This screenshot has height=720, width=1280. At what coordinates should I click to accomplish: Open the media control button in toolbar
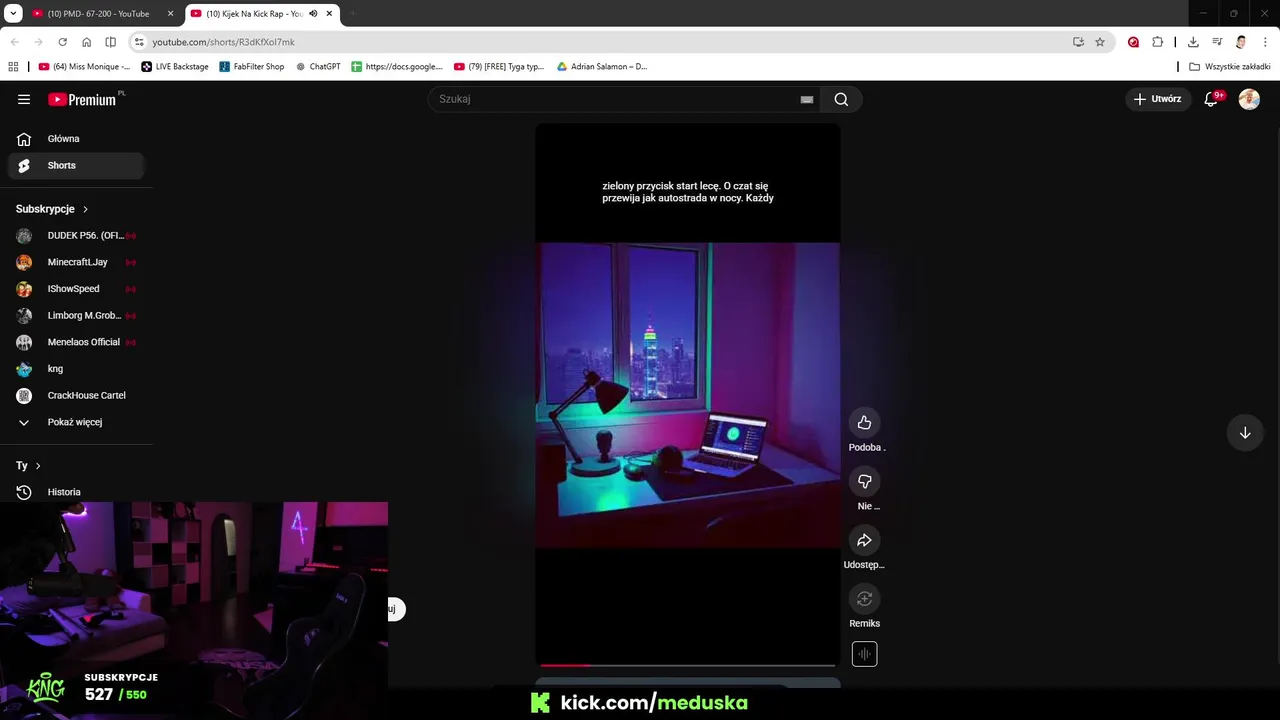[1217, 42]
